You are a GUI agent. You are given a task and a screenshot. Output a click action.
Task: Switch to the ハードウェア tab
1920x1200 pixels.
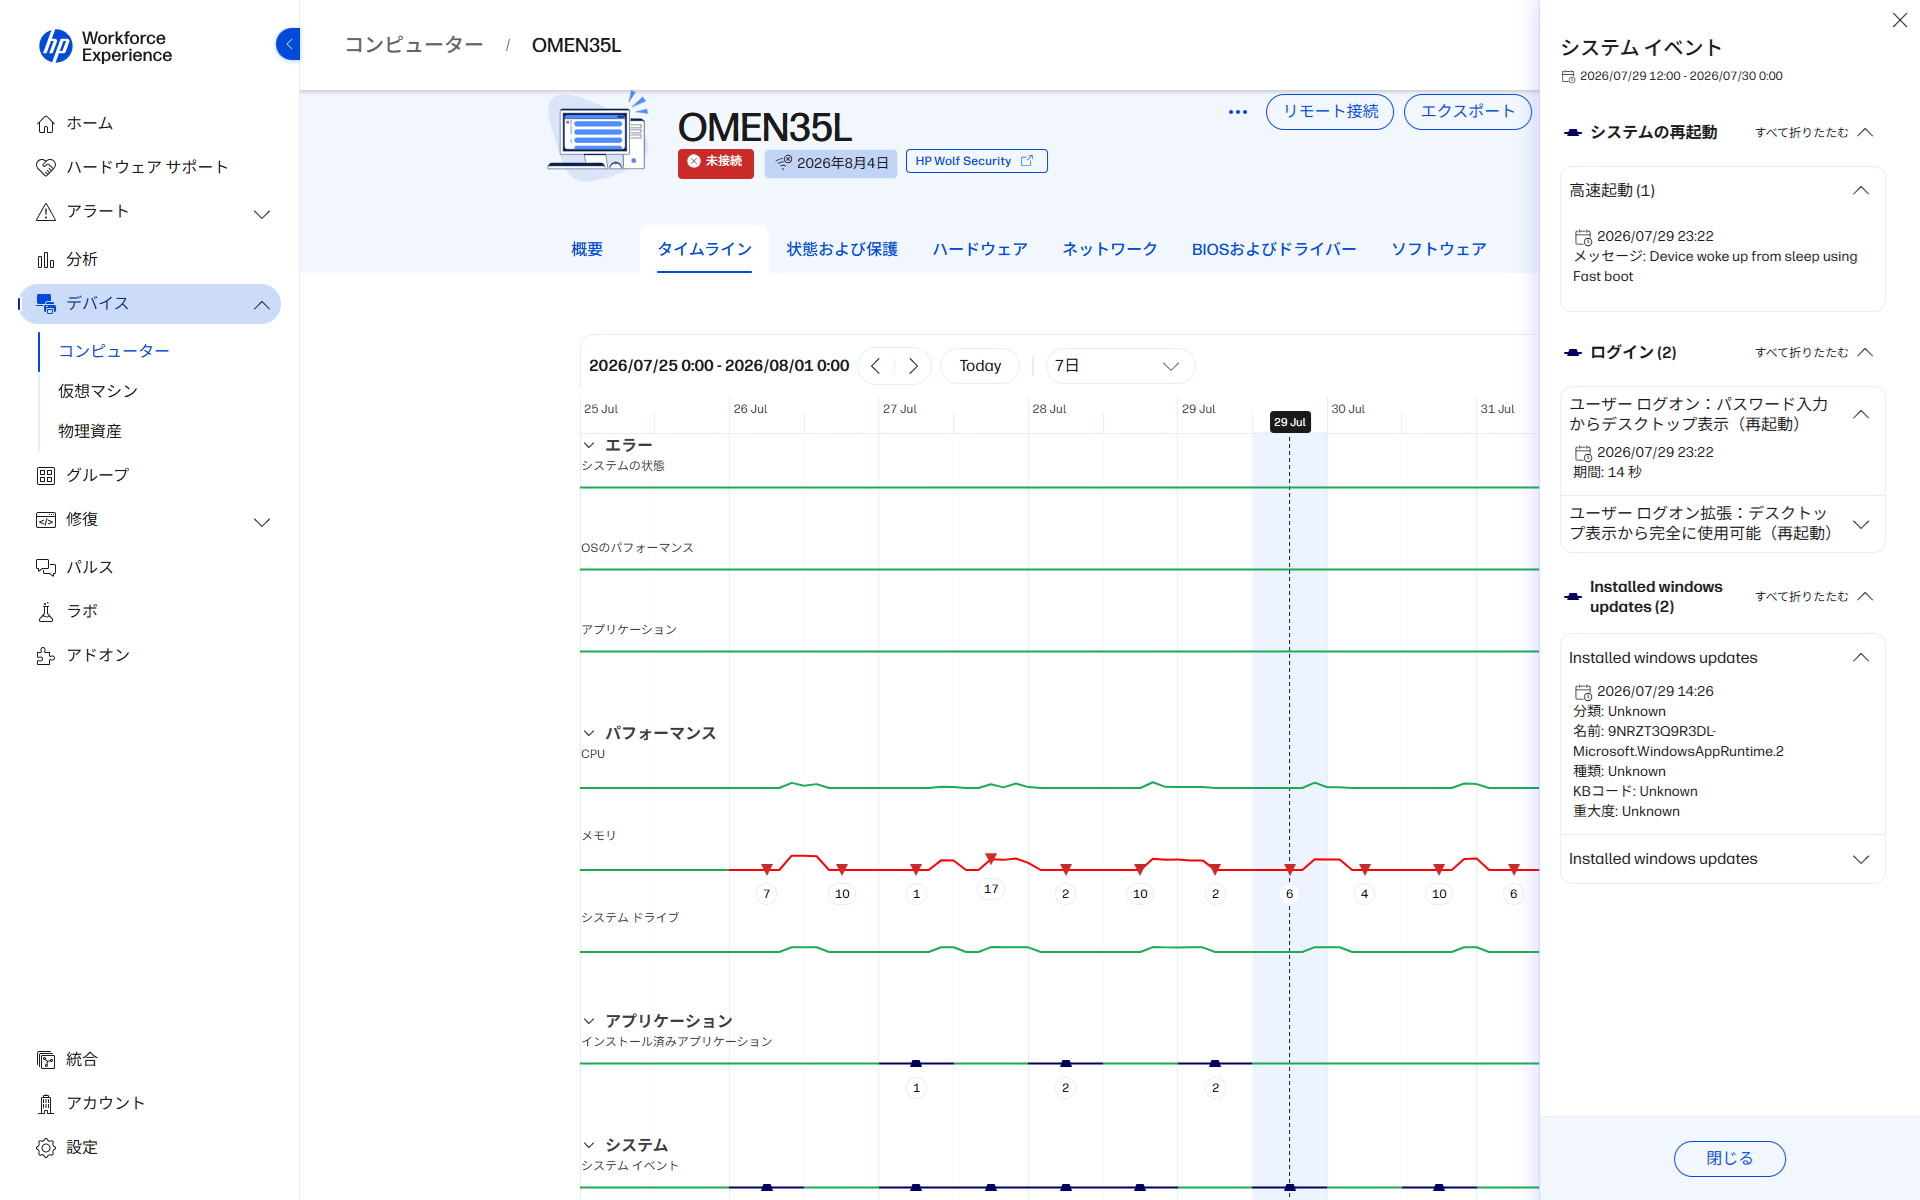980,249
